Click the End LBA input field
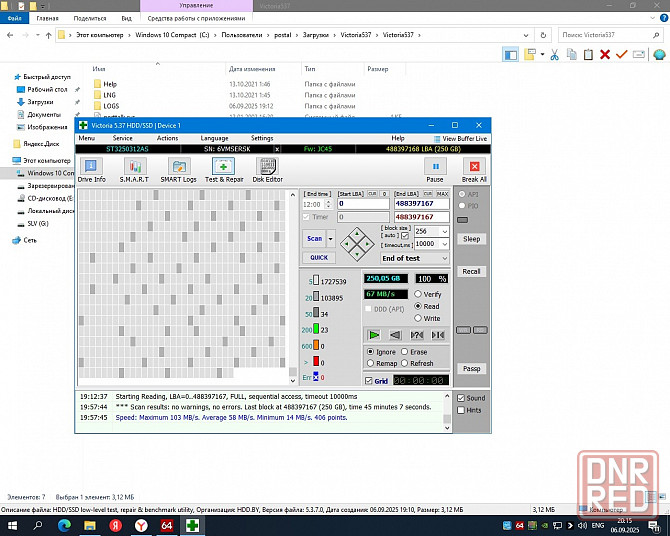The width and height of the screenshot is (670, 536). pyautogui.click(x=422, y=203)
